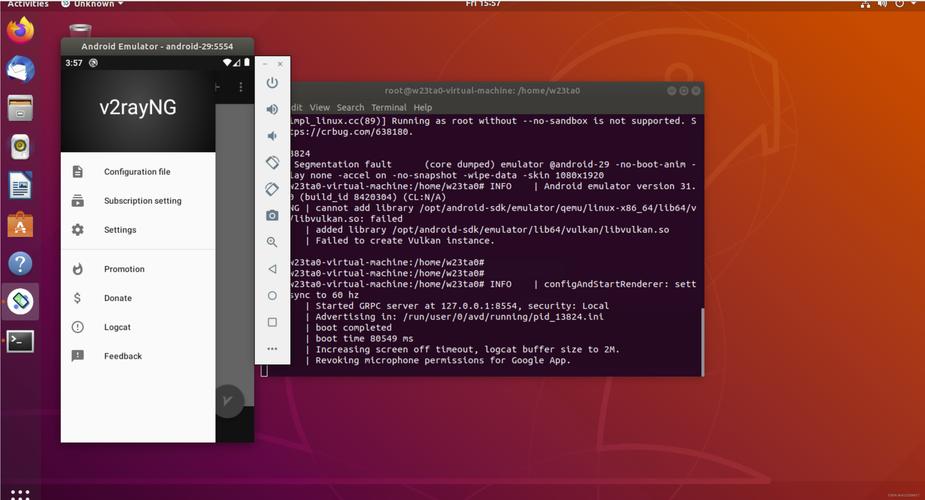Open the emulator extended controls (three dots)
Image resolution: width=925 pixels, height=500 pixels.
click(x=272, y=349)
